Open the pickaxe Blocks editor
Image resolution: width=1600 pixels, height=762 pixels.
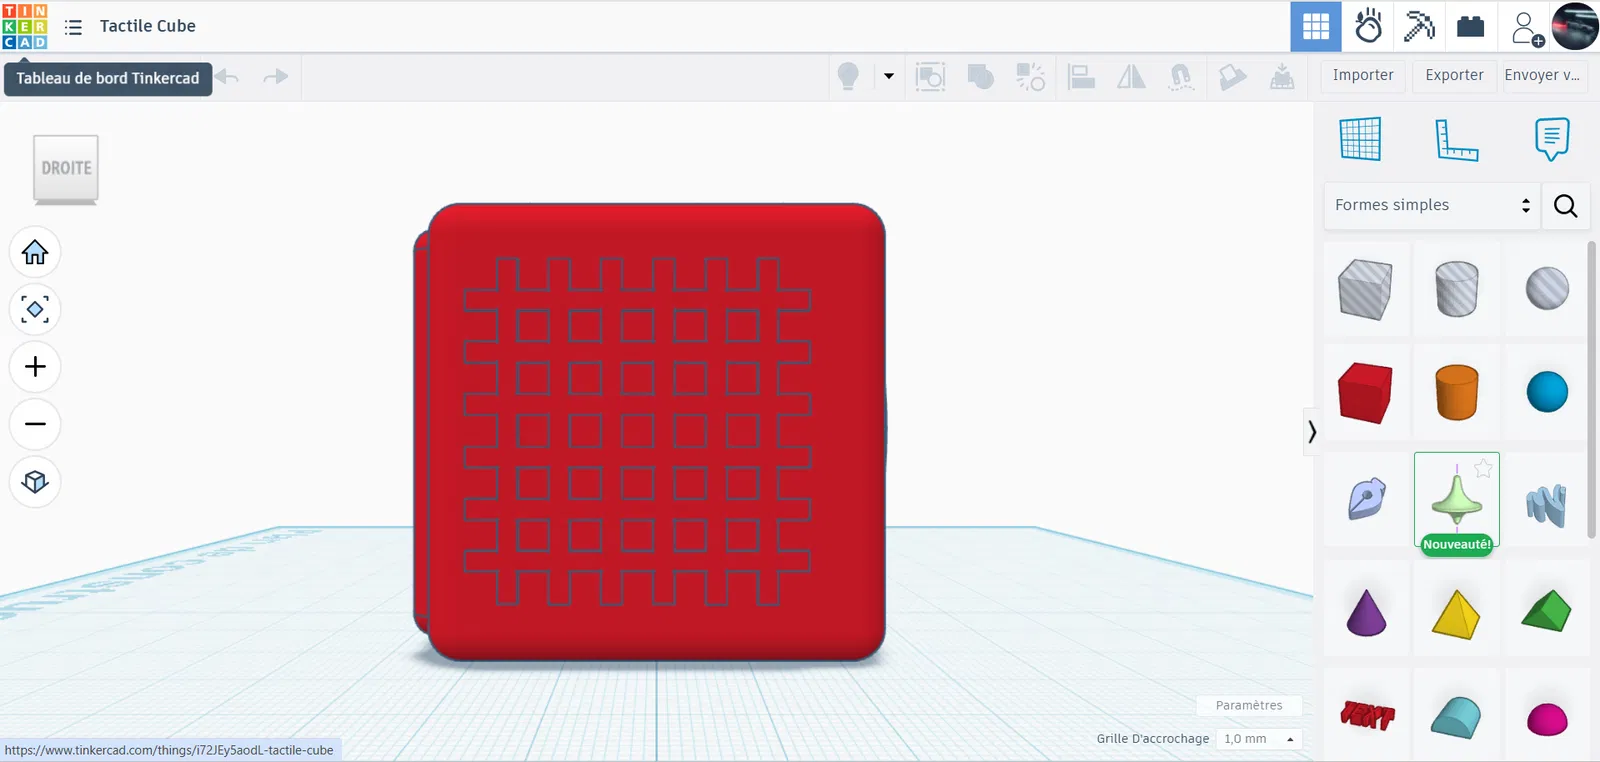[1419, 26]
